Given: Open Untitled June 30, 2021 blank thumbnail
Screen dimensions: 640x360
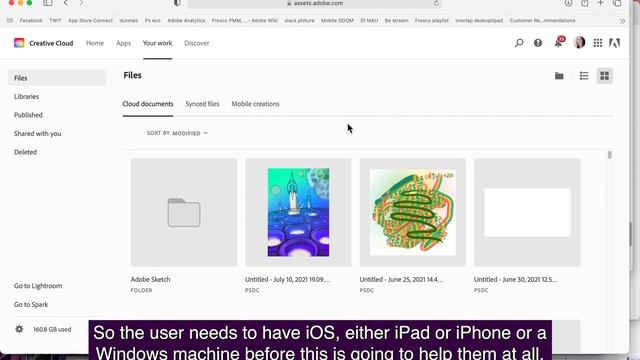Looking at the screenshot, I should (x=527, y=212).
